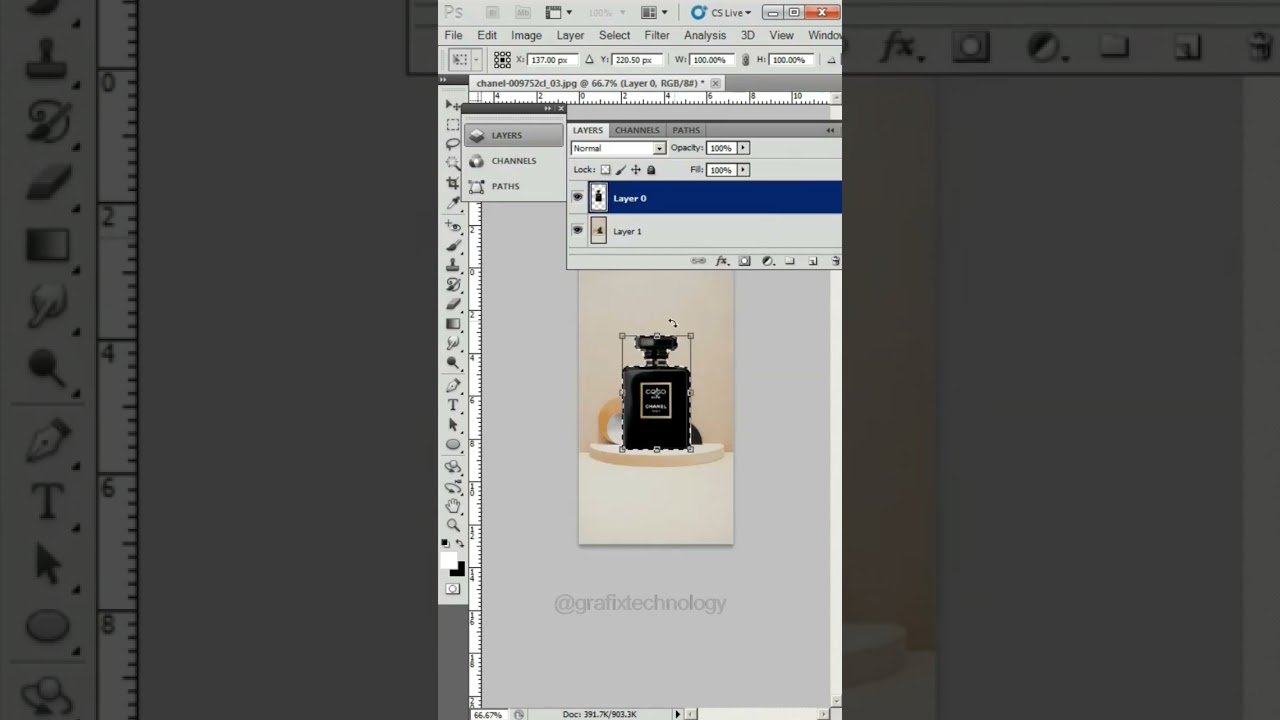Close the chanel-009752cl_03.jpg document tab

pyautogui.click(x=716, y=83)
